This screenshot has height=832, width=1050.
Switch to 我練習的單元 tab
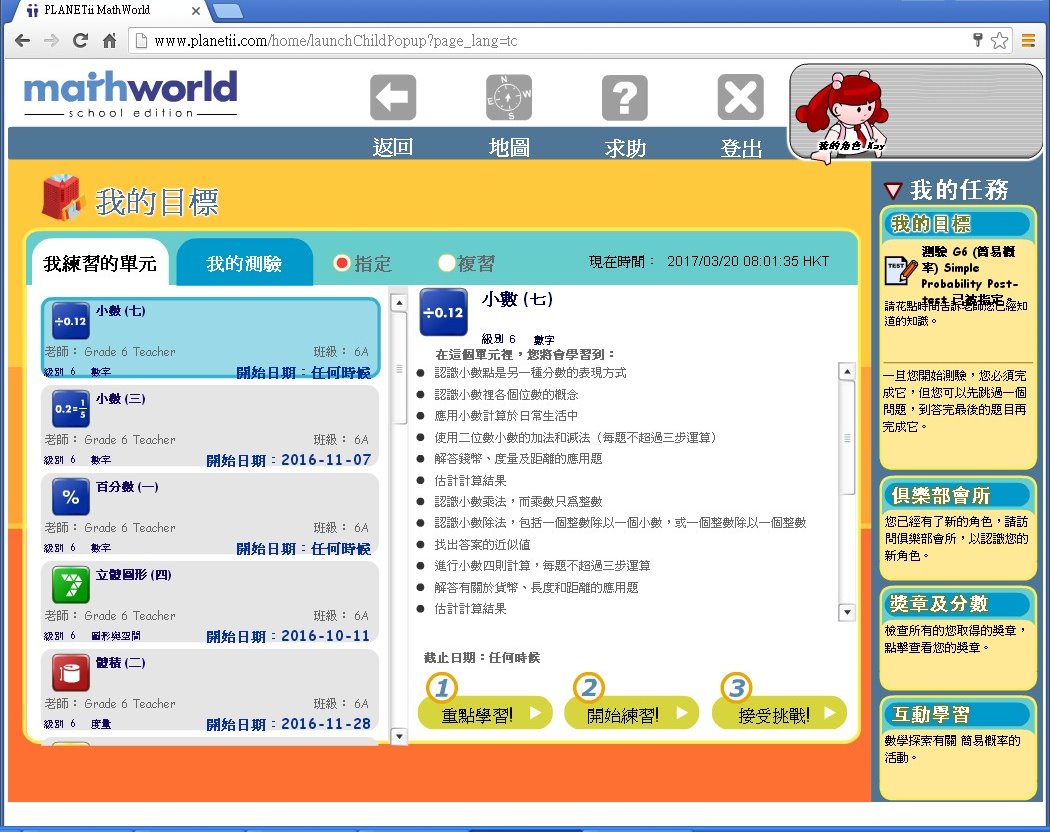pyautogui.click(x=100, y=264)
